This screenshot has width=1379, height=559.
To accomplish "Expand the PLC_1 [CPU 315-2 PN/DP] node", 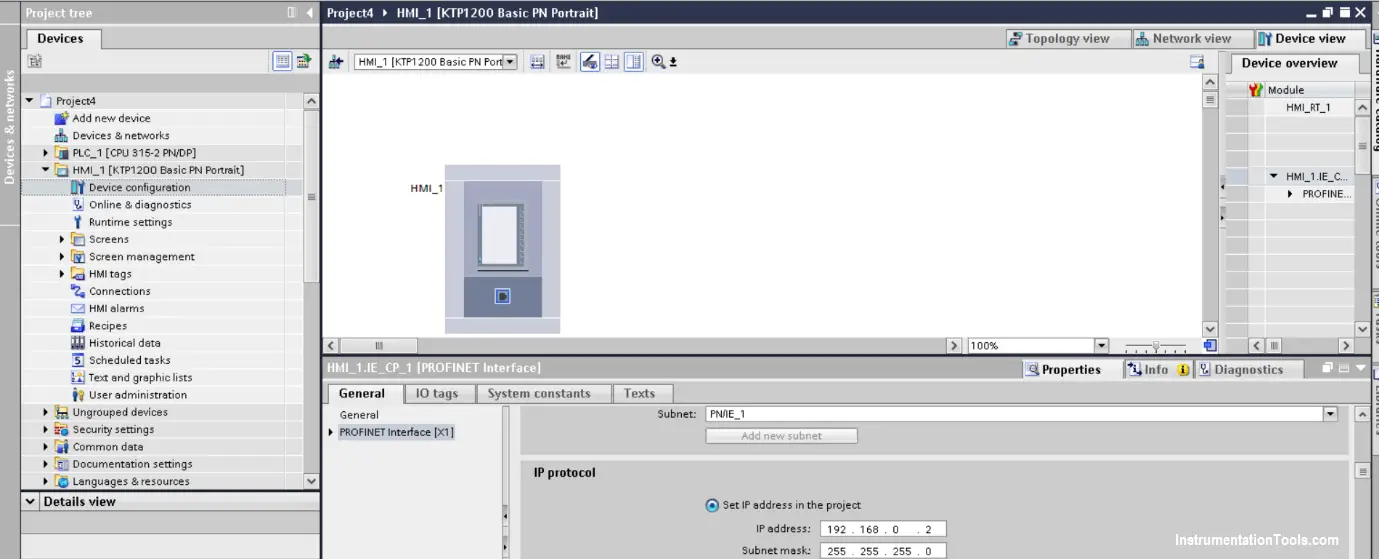I will [46, 153].
